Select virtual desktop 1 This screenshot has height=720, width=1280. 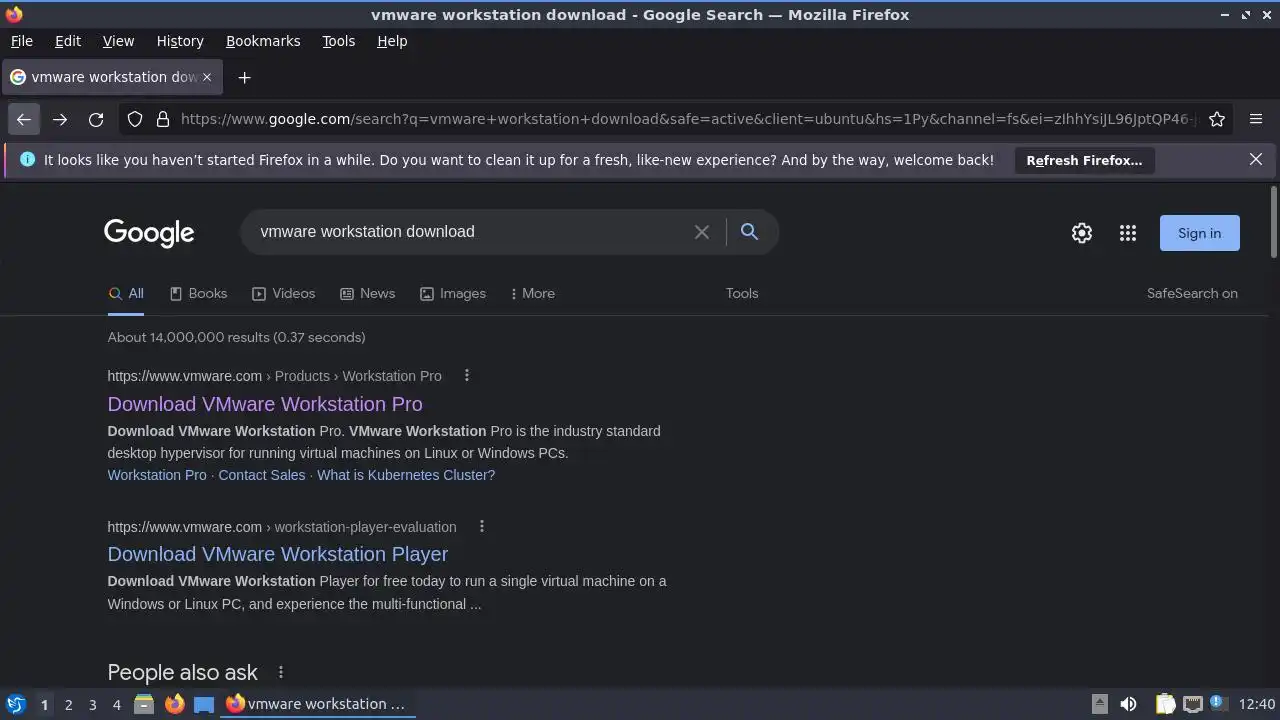coord(44,704)
